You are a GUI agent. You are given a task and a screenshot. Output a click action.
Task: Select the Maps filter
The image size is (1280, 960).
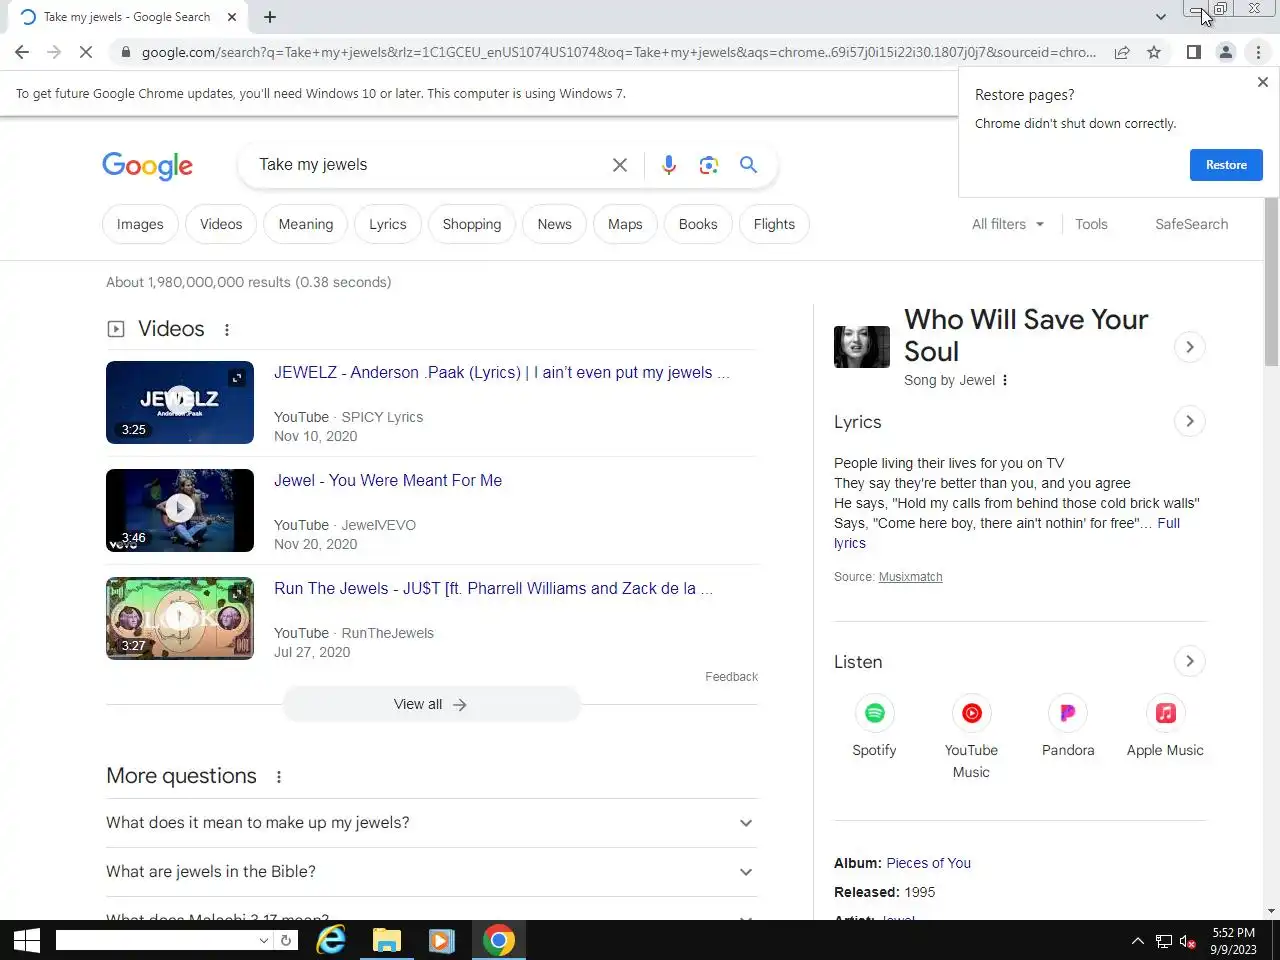(x=625, y=224)
